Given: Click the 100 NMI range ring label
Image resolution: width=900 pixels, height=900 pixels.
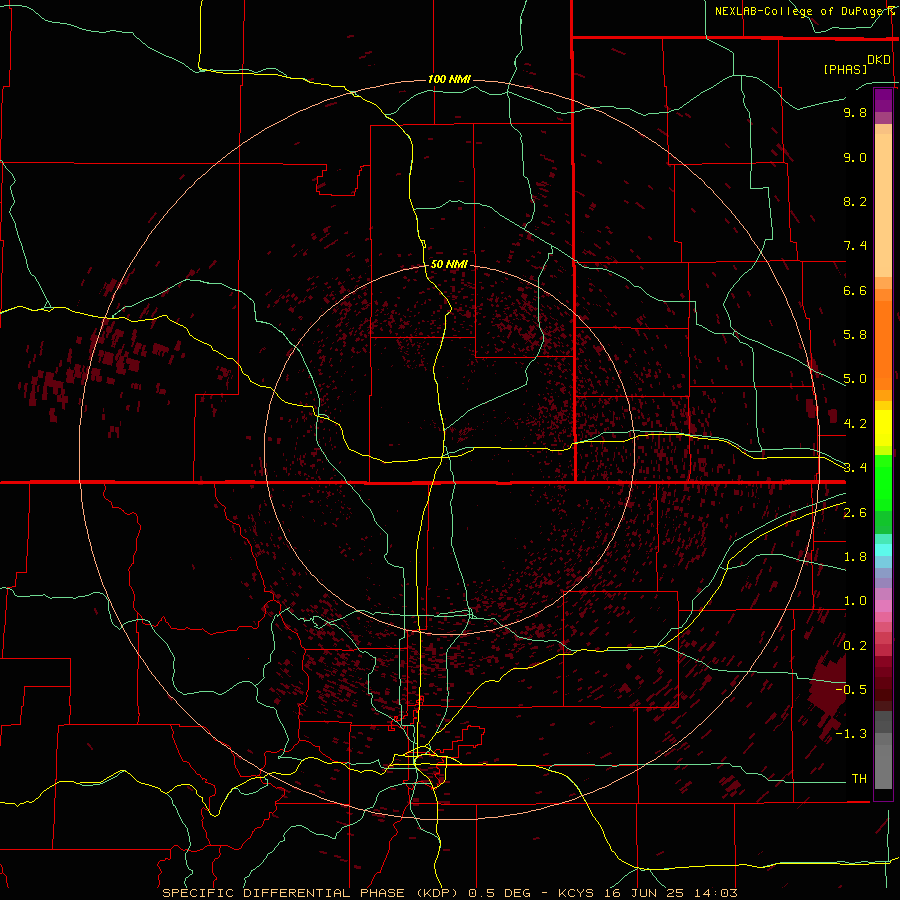Looking at the screenshot, I should click(449, 79).
